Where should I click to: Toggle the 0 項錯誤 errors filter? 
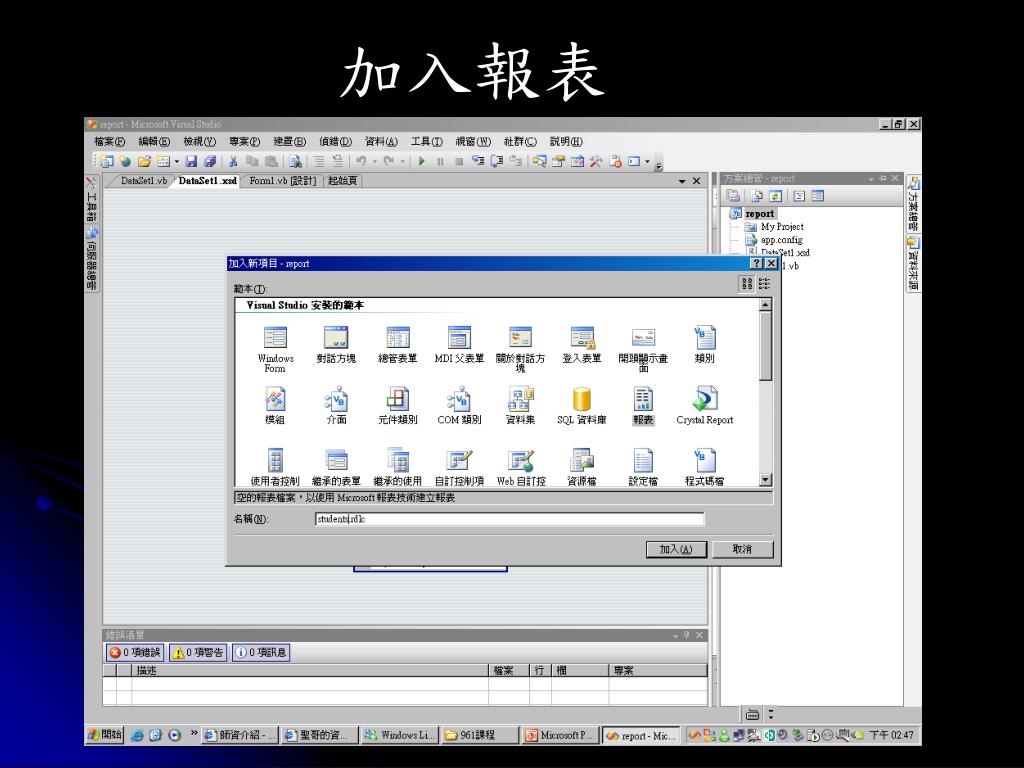(x=135, y=652)
